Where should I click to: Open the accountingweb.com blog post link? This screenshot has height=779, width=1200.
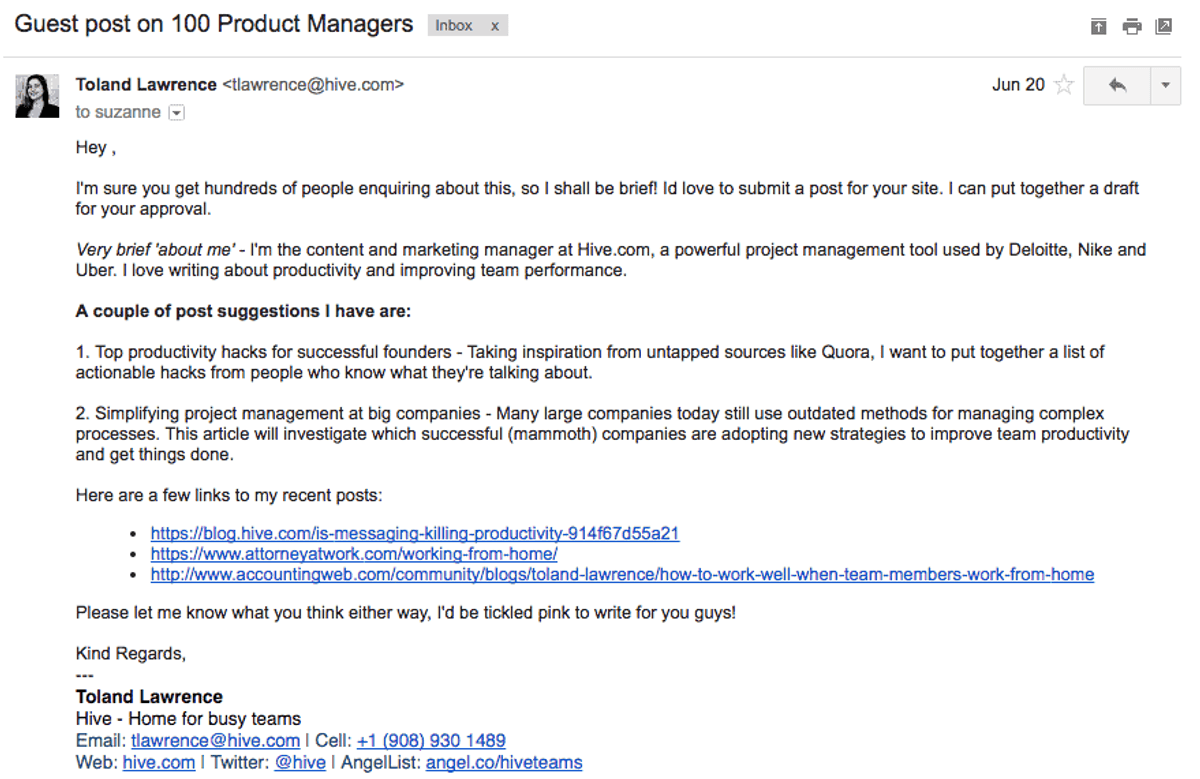point(622,575)
